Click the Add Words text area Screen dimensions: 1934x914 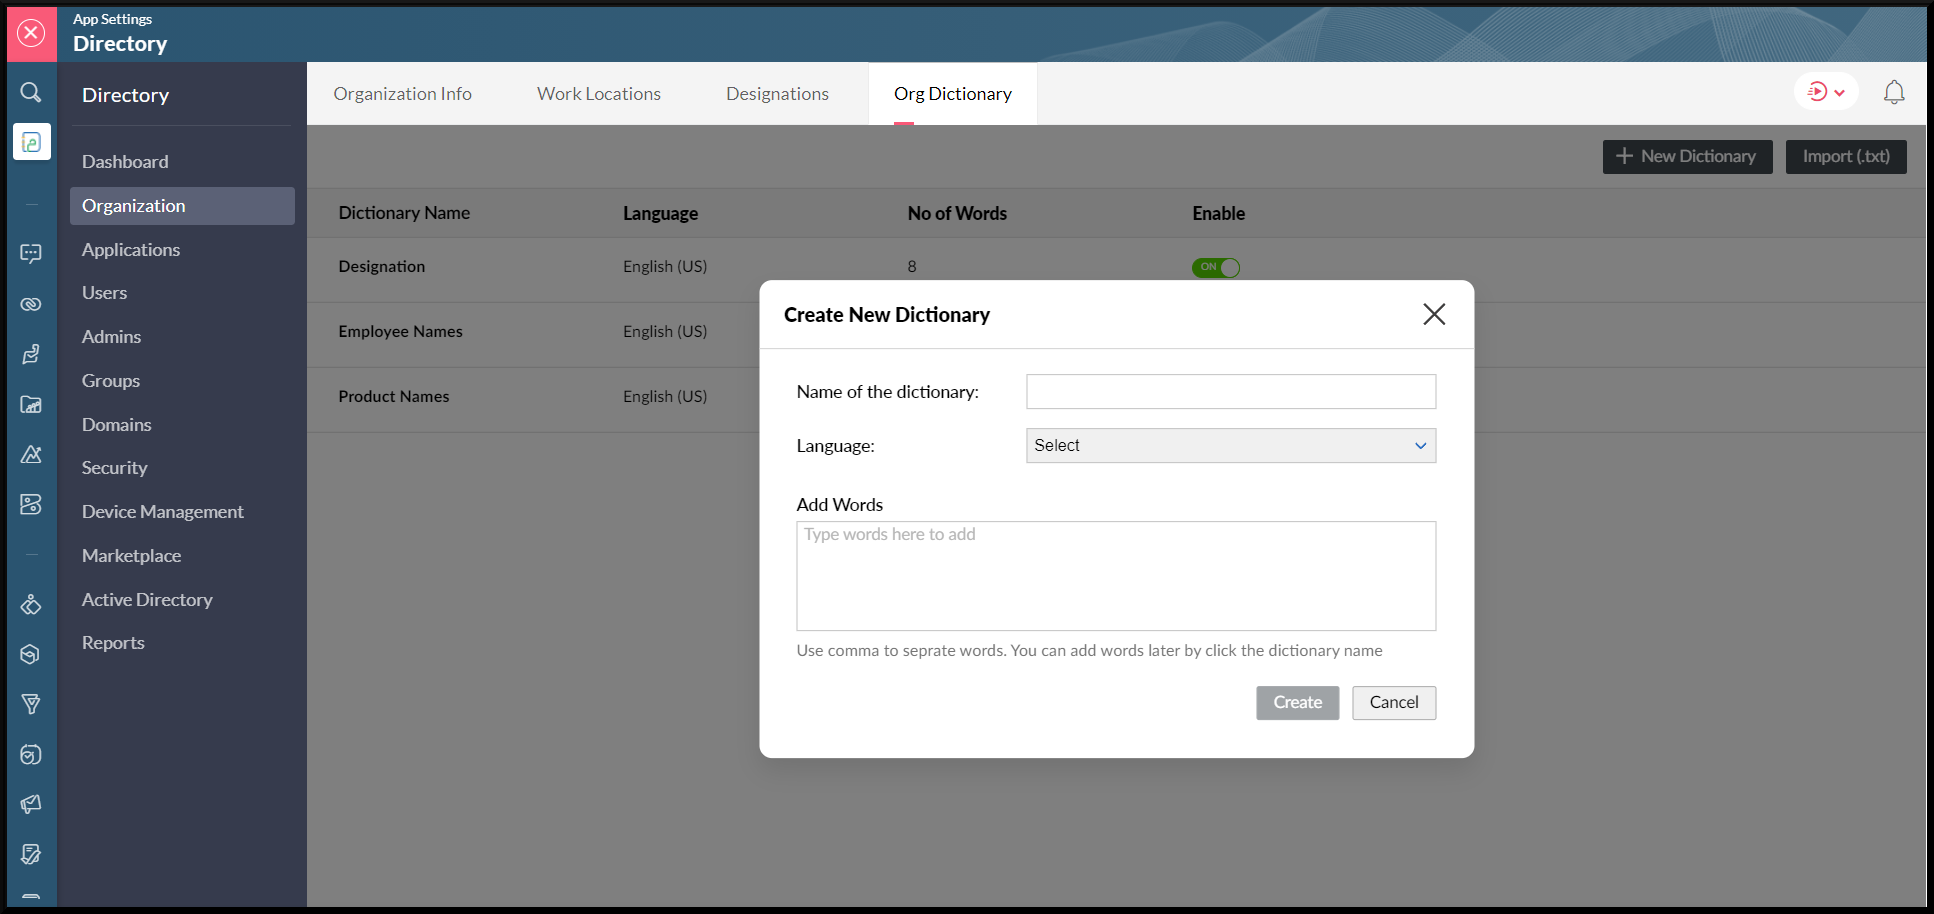[x=1116, y=576]
